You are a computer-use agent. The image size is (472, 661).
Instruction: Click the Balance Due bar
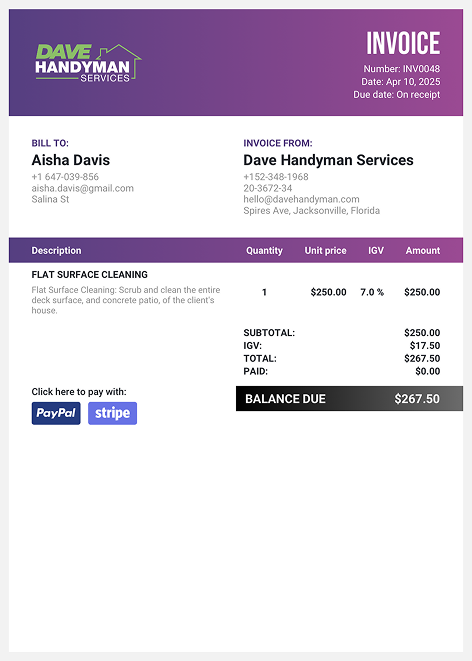point(349,399)
